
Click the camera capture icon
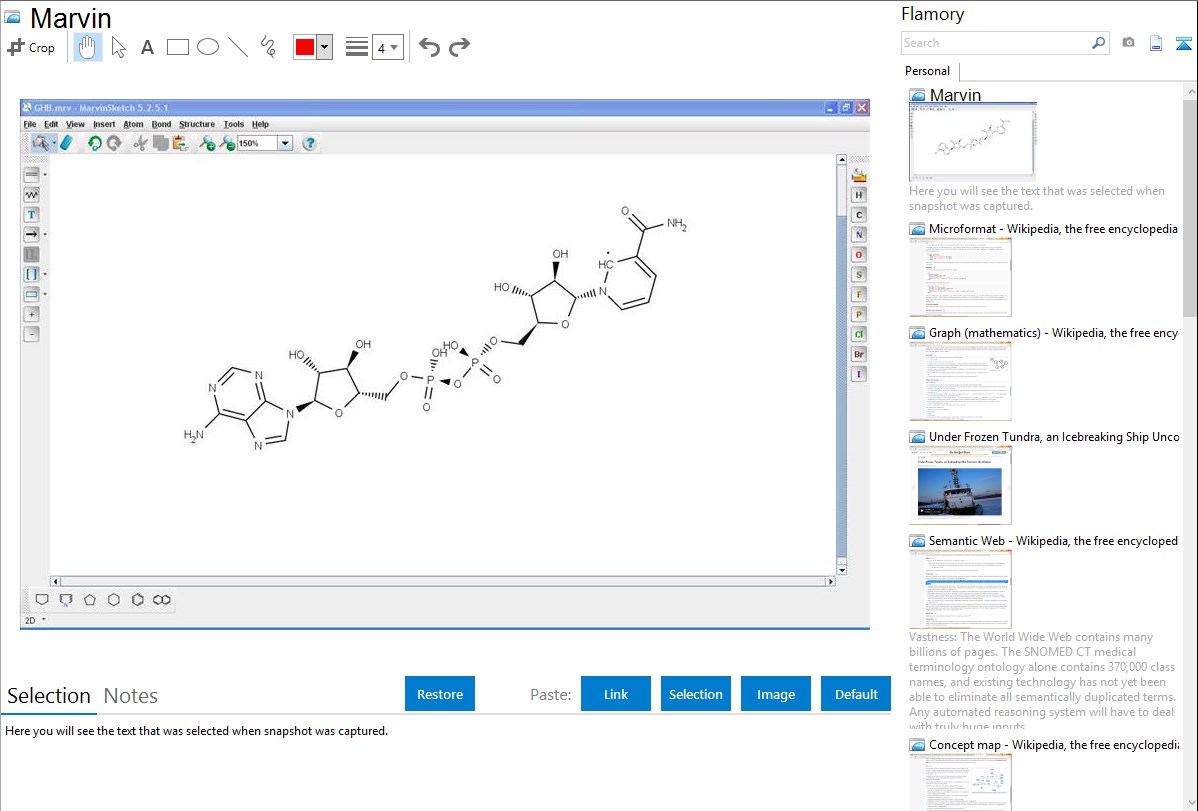pos(1128,43)
